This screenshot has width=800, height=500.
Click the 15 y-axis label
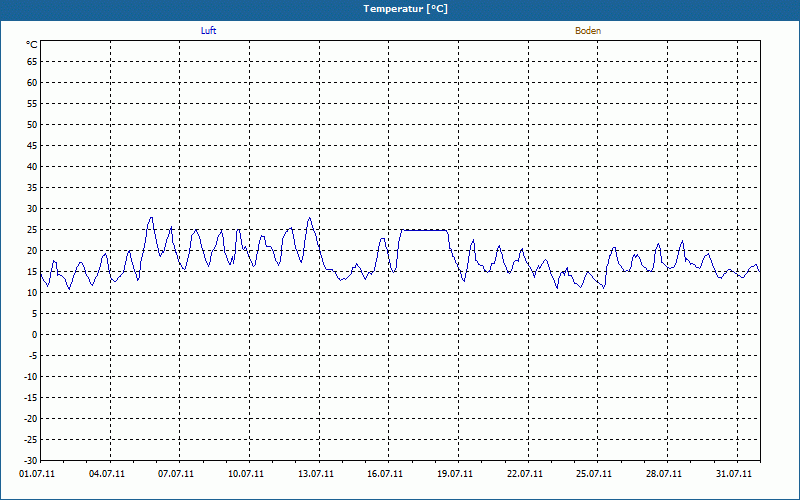[32, 271]
